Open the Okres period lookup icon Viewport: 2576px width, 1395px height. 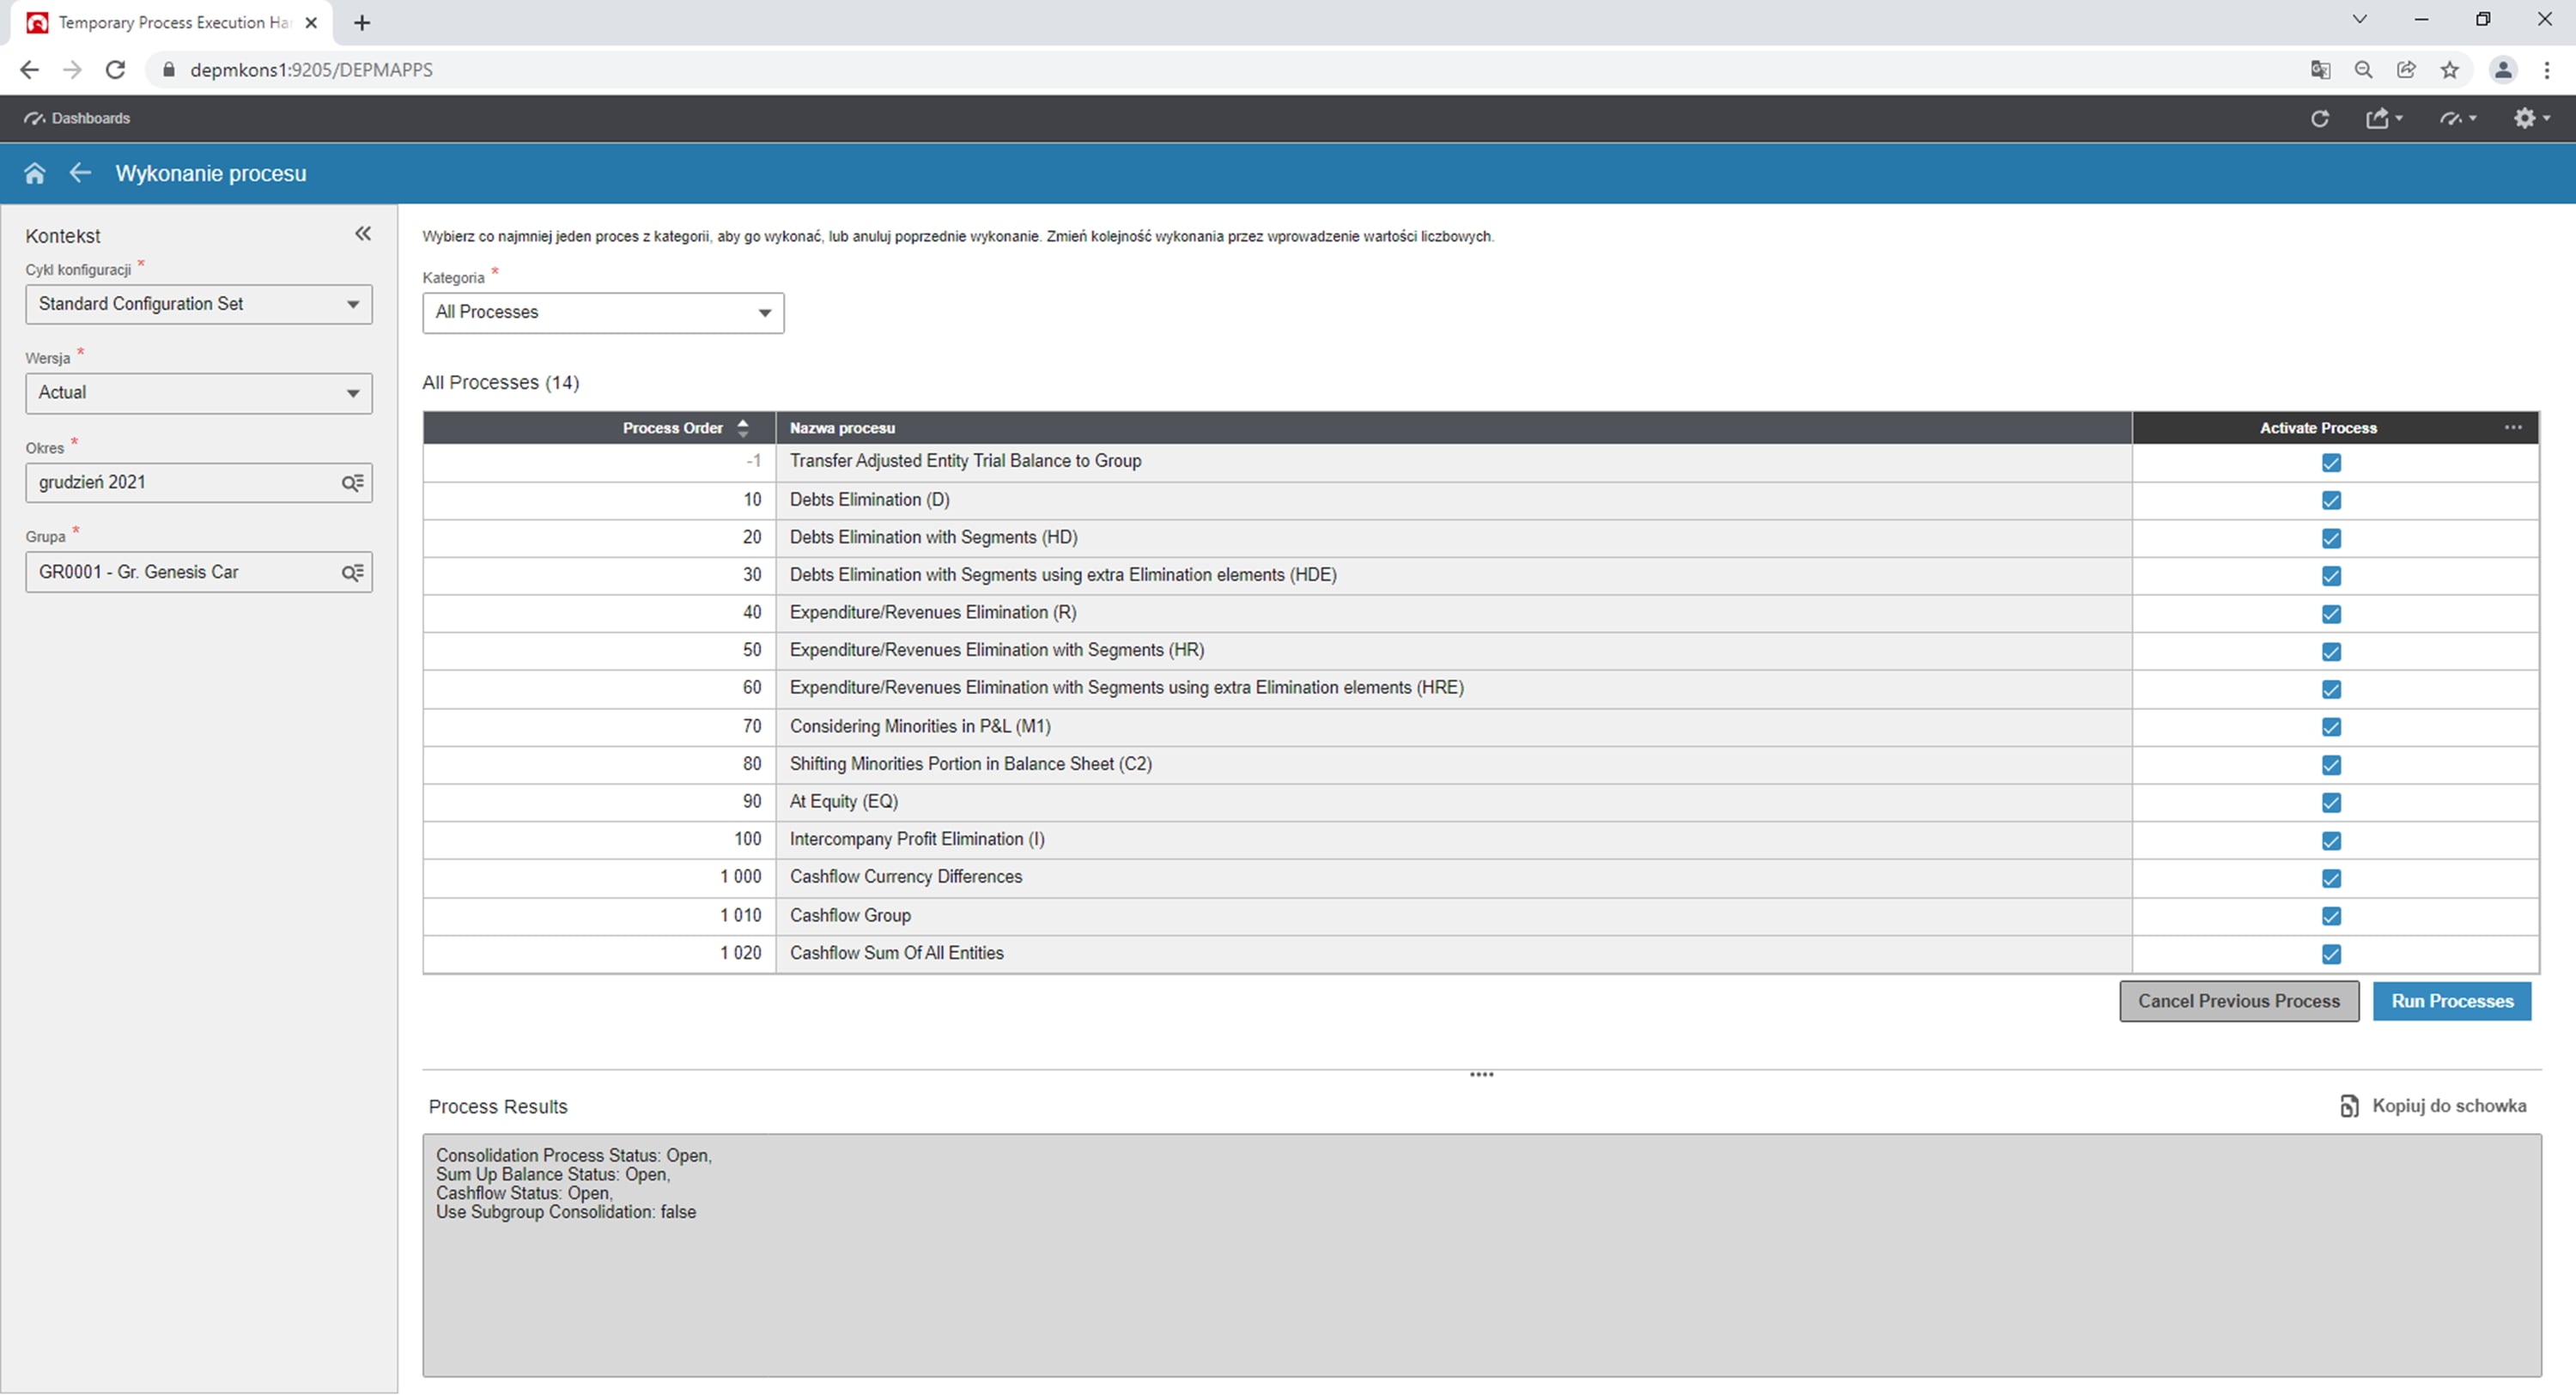coord(352,483)
